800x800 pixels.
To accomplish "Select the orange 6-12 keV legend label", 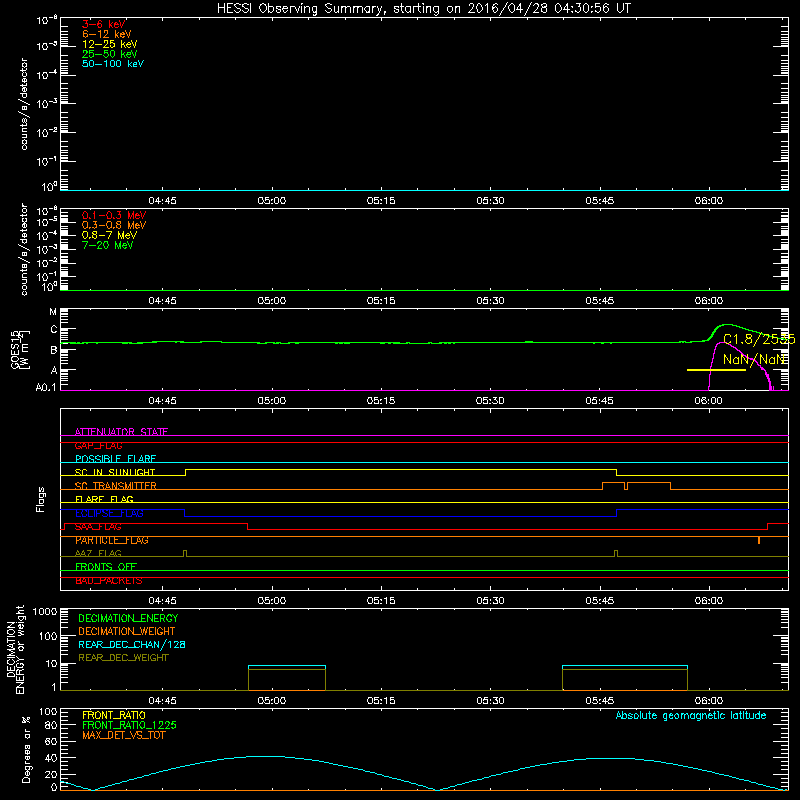I will [107, 34].
